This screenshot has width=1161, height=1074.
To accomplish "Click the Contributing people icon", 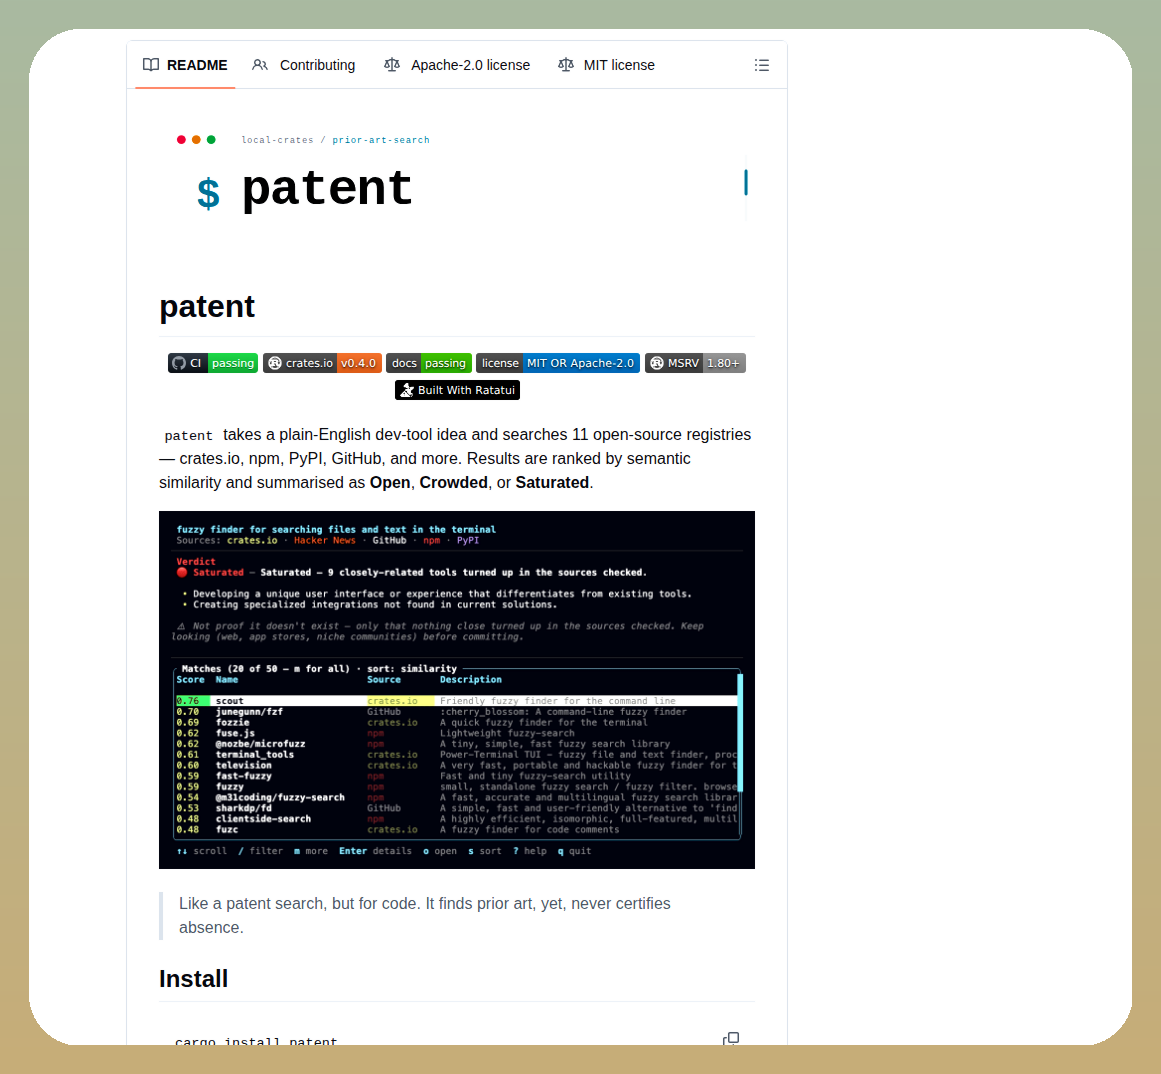I will point(260,65).
